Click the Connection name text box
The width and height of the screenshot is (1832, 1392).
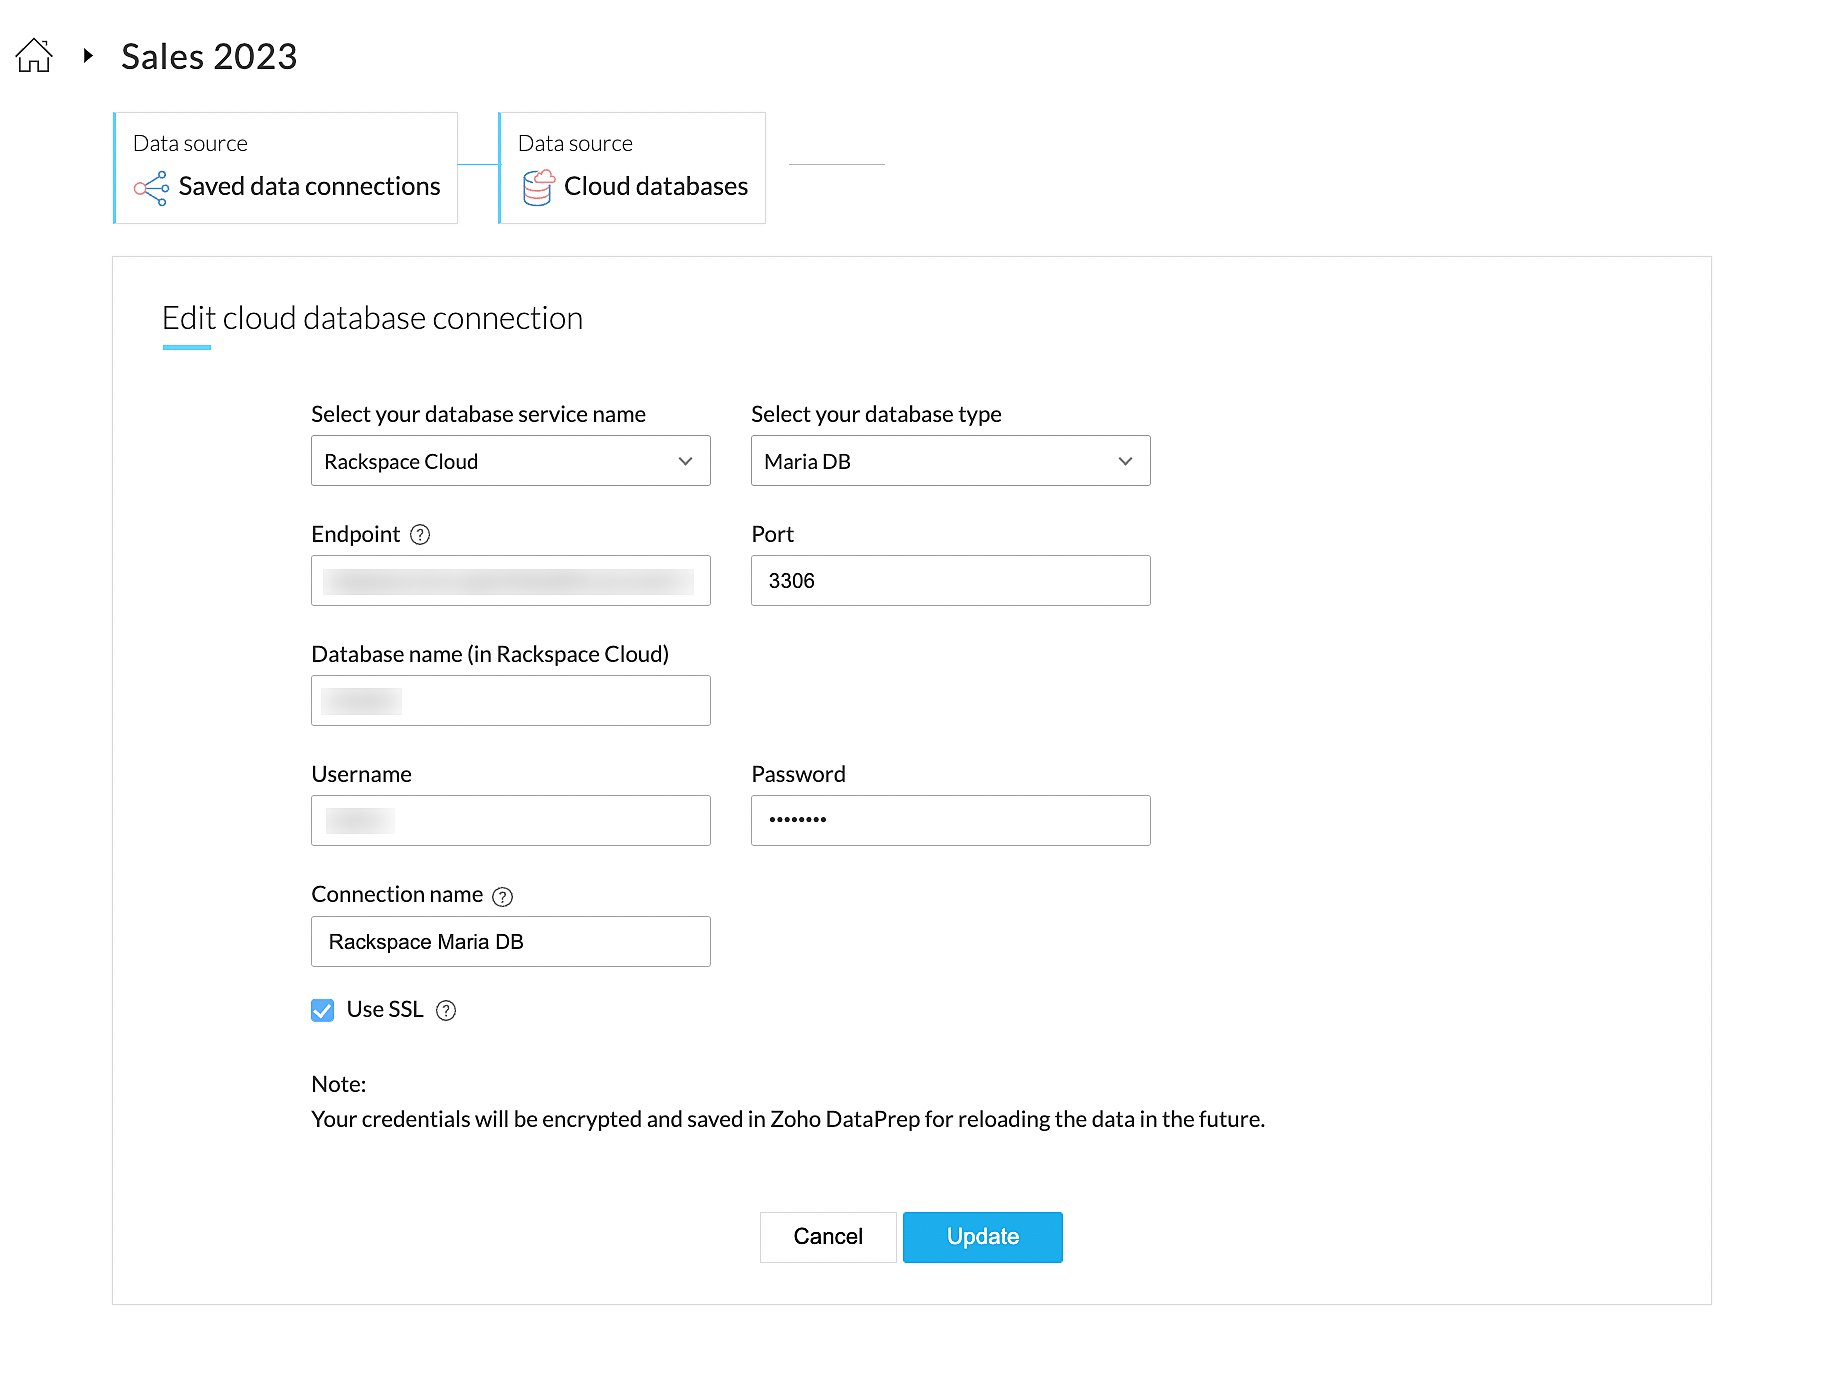(x=510, y=942)
